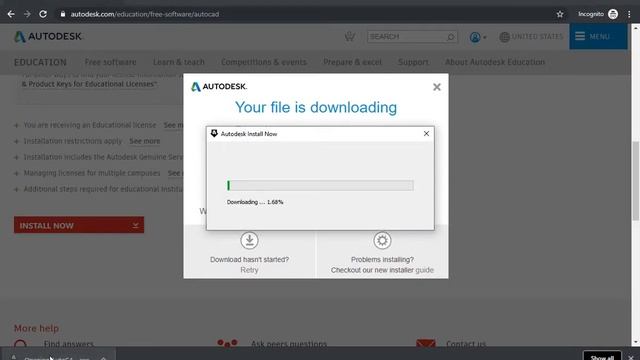Screen dimensions: 640x360
Task: Change region from United States
Action: pyautogui.click(x=531, y=37)
